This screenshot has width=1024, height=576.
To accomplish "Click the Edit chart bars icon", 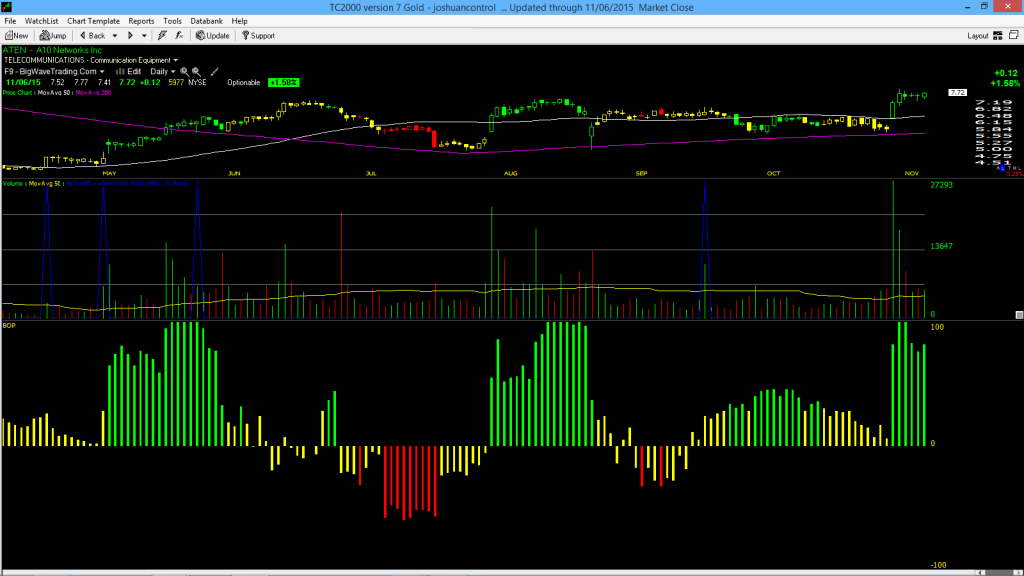I will click(129, 72).
